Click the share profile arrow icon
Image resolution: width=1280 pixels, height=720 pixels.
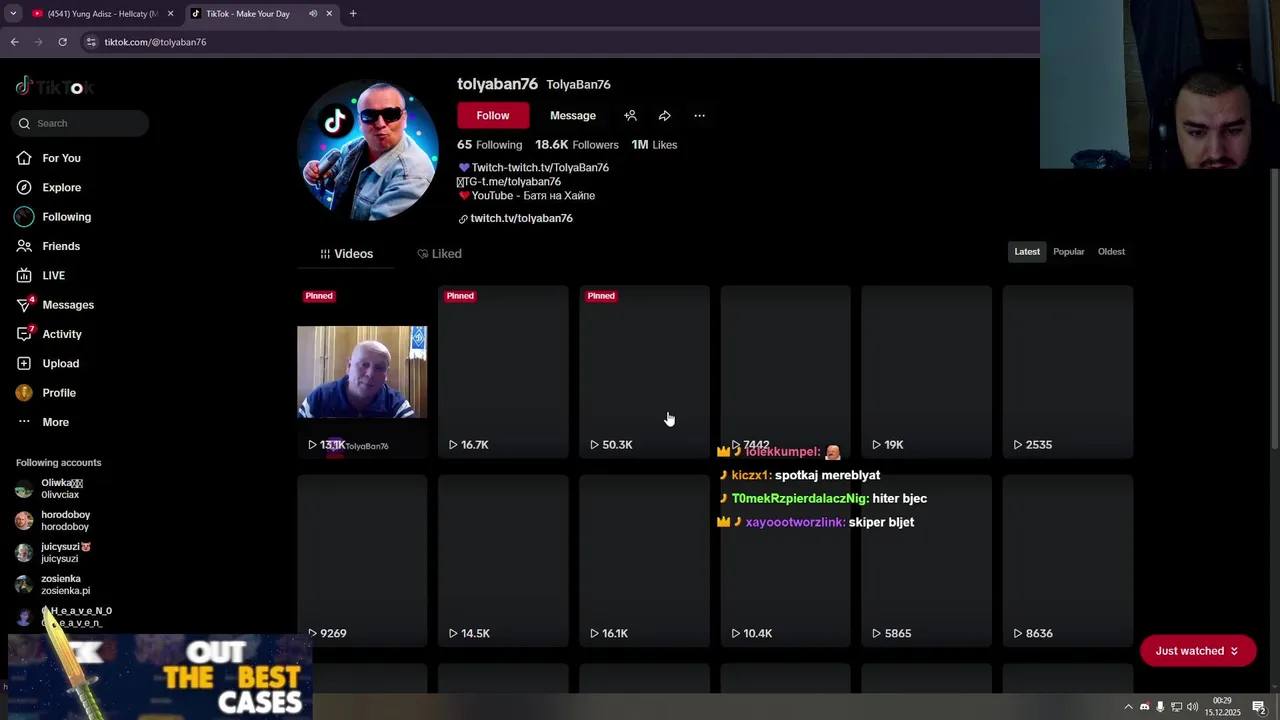click(664, 115)
